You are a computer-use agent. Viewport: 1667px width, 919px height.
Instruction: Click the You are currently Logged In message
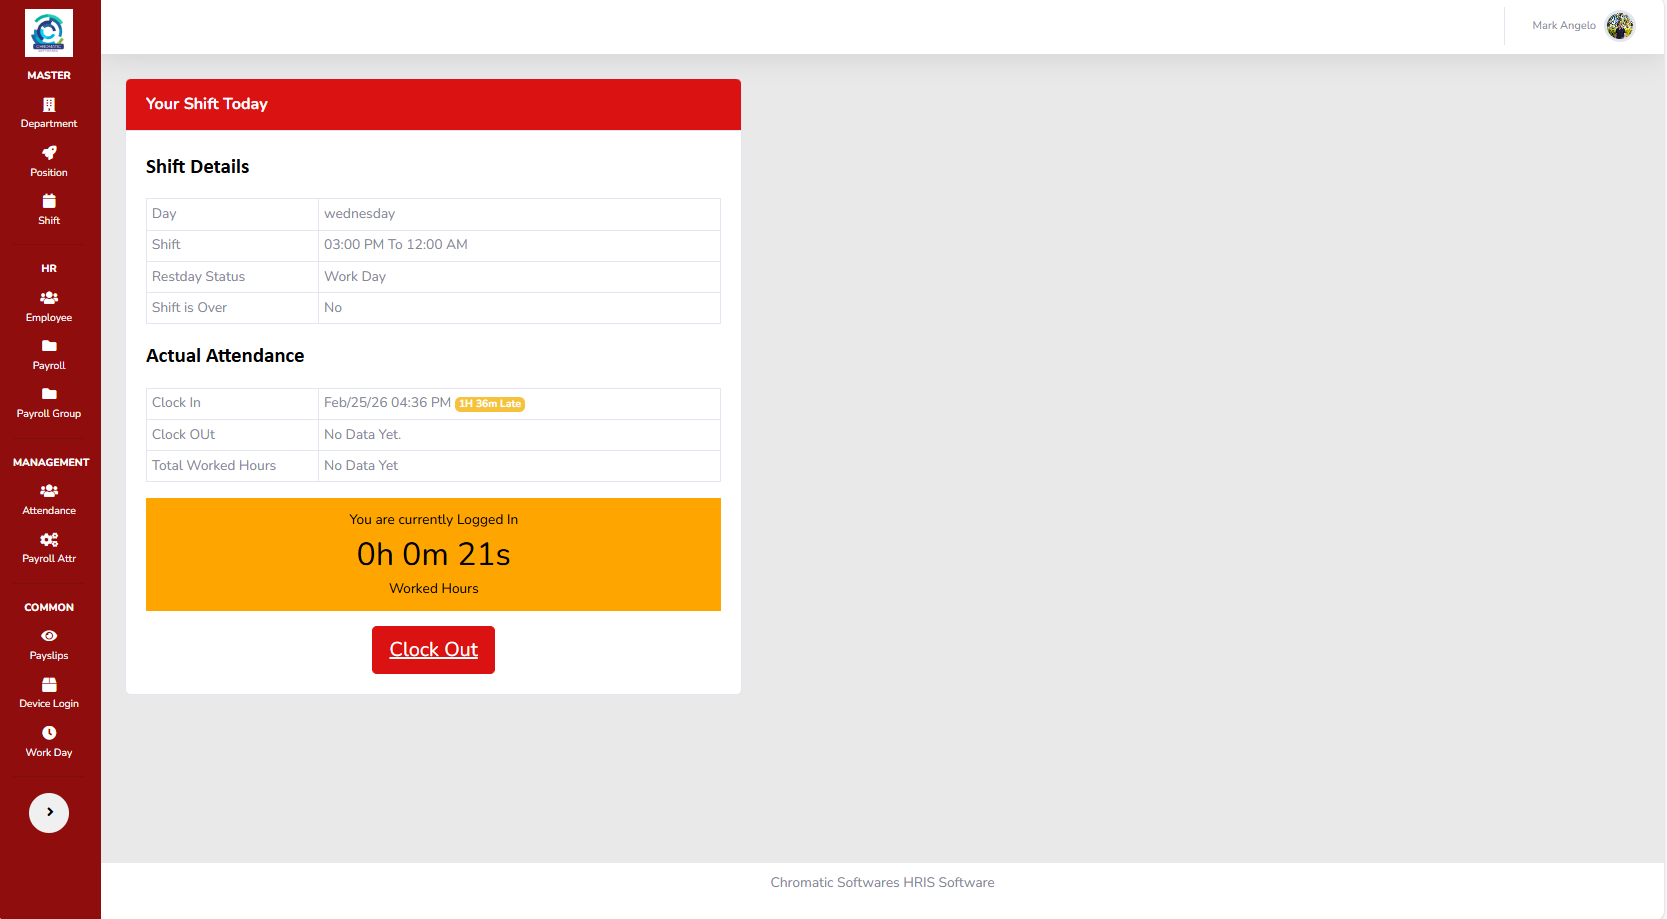click(x=433, y=520)
